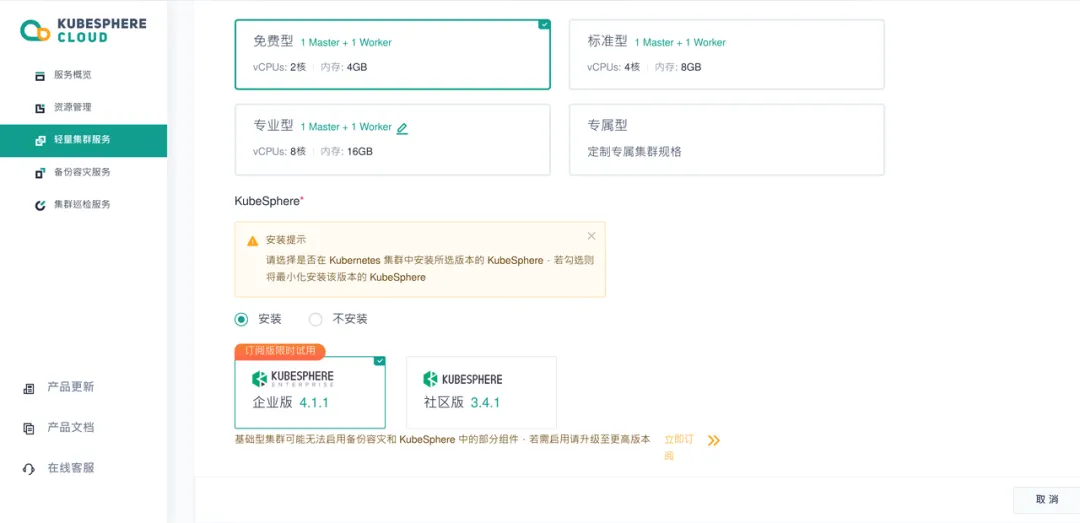This screenshot has width=1080, height=523.
Task: Click the 安装提示 heading
Action: point(286,240)
